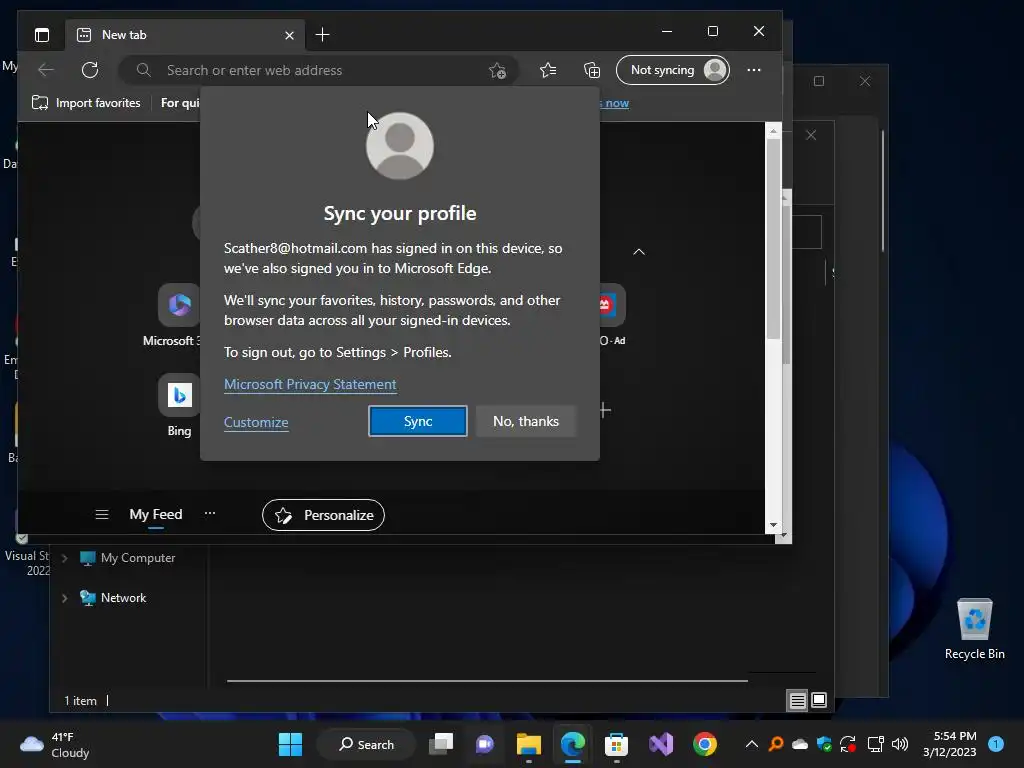Click the address bar search field

point(319,70)
